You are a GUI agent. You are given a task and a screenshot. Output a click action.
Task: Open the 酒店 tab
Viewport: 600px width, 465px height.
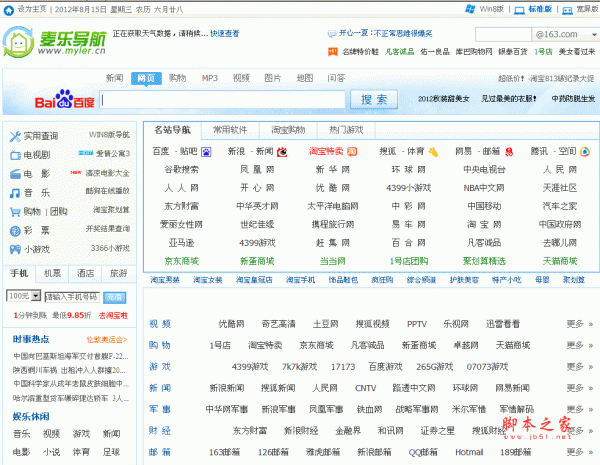tap(85, 273)
